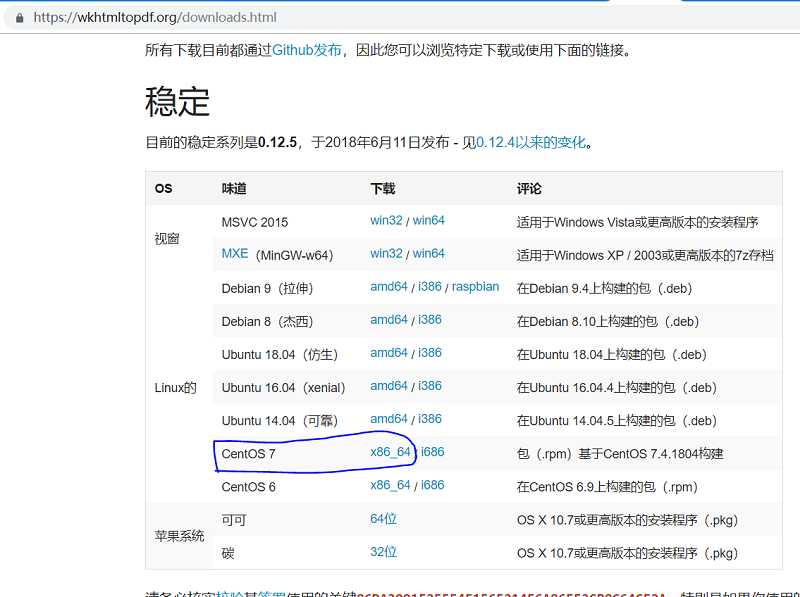The height and width of the screenshot is (597, 800).
Task: Click the CentOS 6 cell
Action: coord(248,487)
